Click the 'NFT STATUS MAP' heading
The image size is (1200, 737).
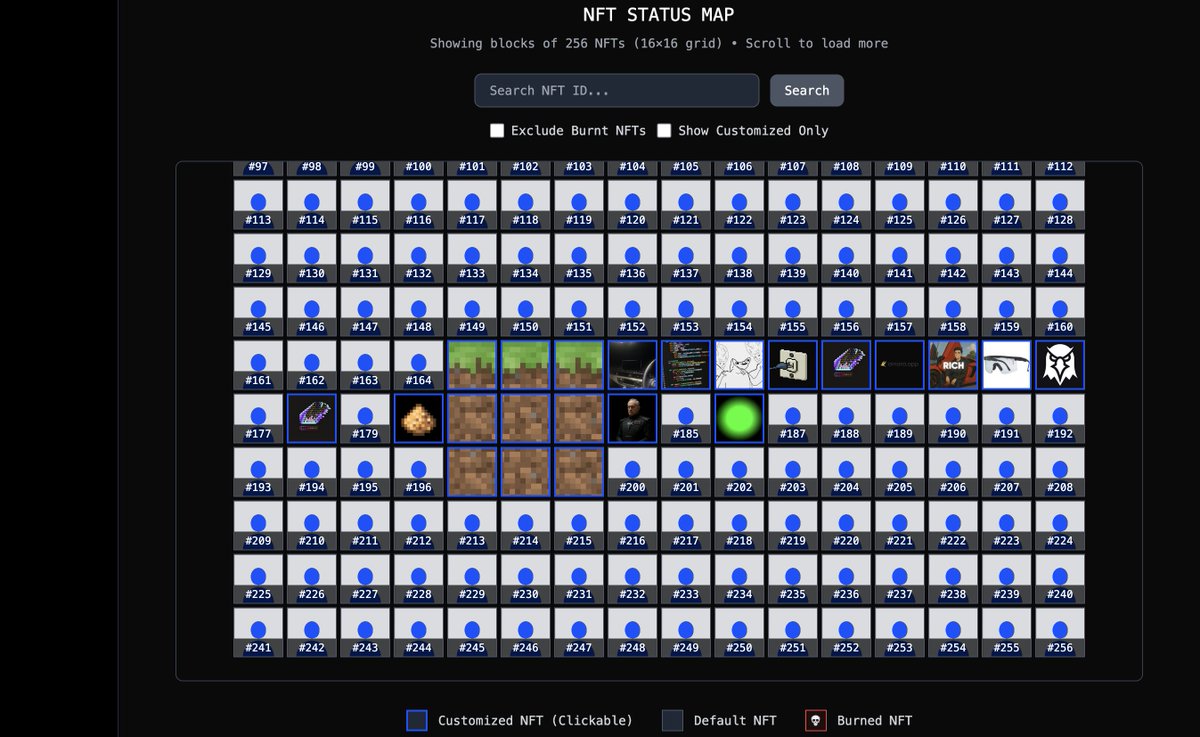(659, 15)
